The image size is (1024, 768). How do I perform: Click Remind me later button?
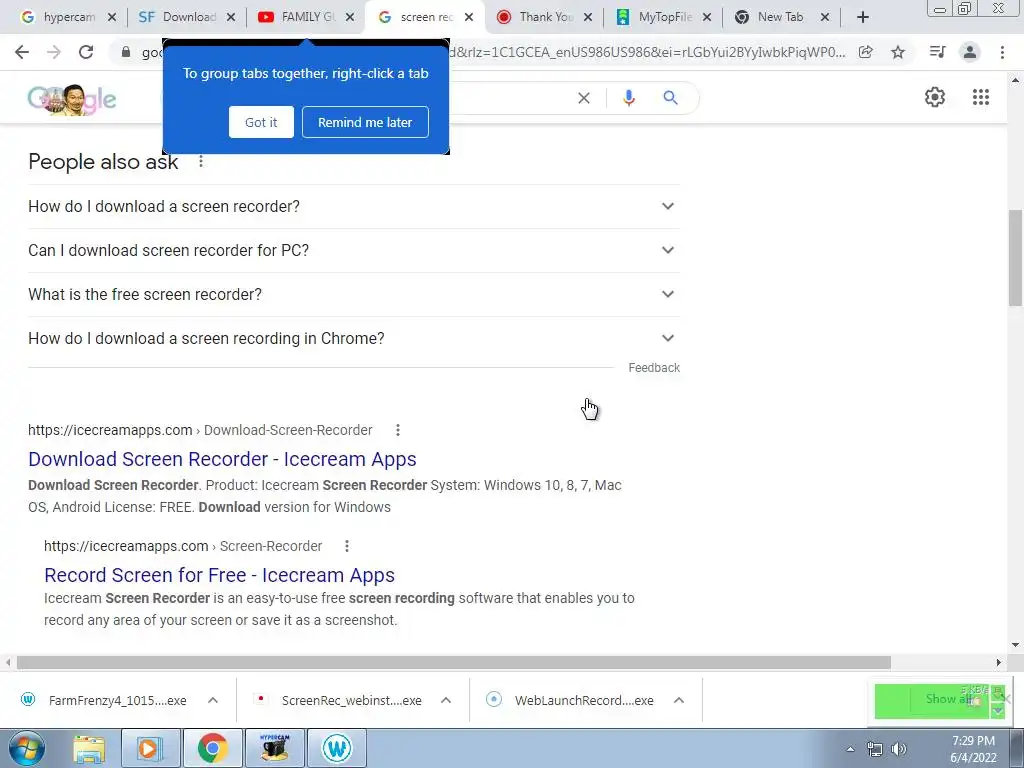pos(365,122)
